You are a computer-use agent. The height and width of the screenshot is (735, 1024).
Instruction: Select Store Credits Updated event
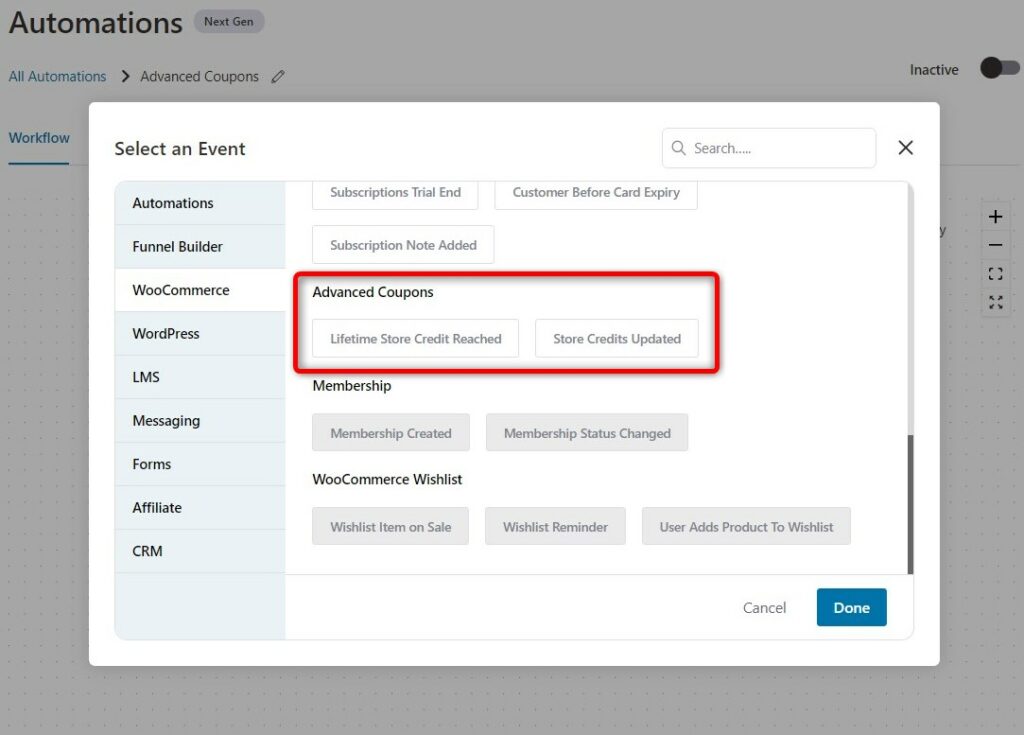pos(616,338)
